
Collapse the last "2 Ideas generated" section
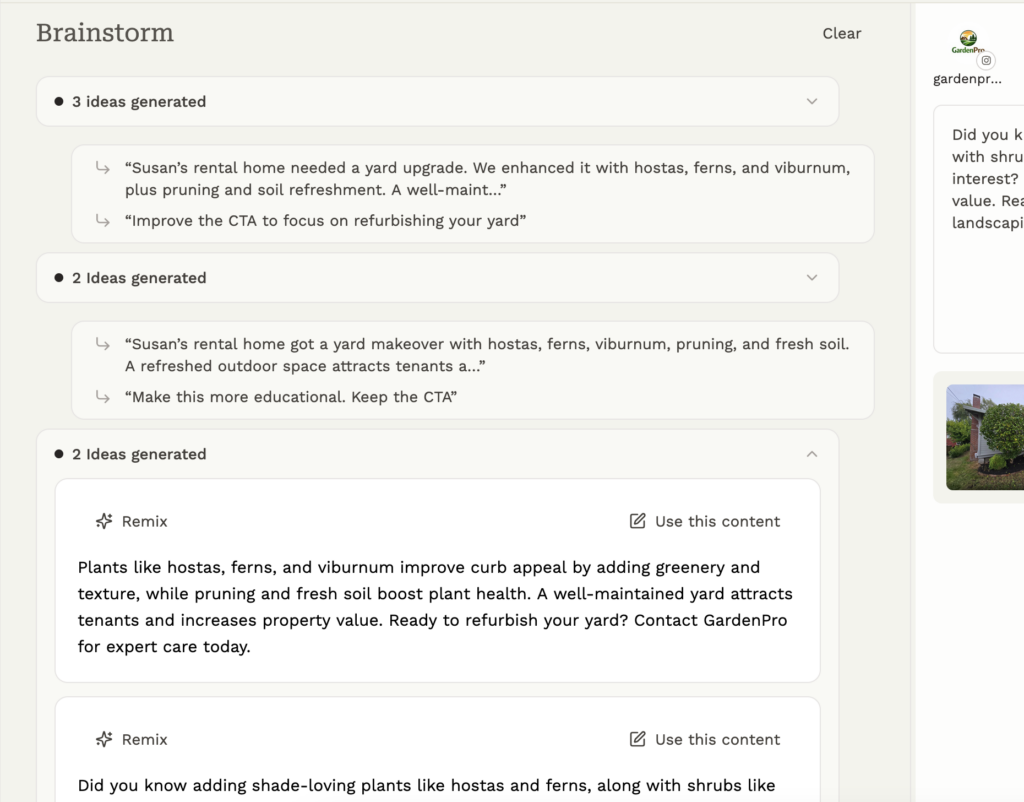tap(812, 454)
